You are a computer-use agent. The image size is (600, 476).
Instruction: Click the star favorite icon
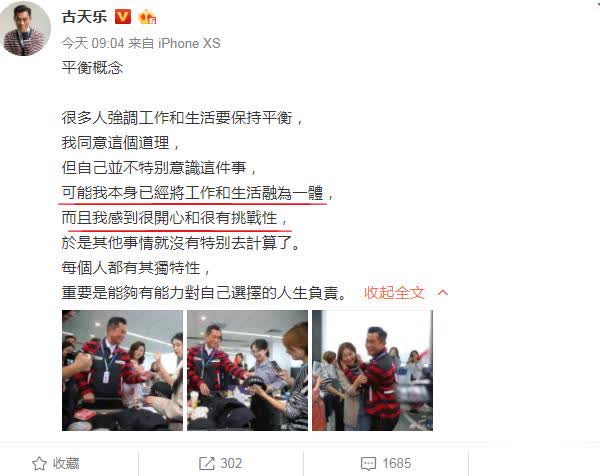click(x=39, y=463)
